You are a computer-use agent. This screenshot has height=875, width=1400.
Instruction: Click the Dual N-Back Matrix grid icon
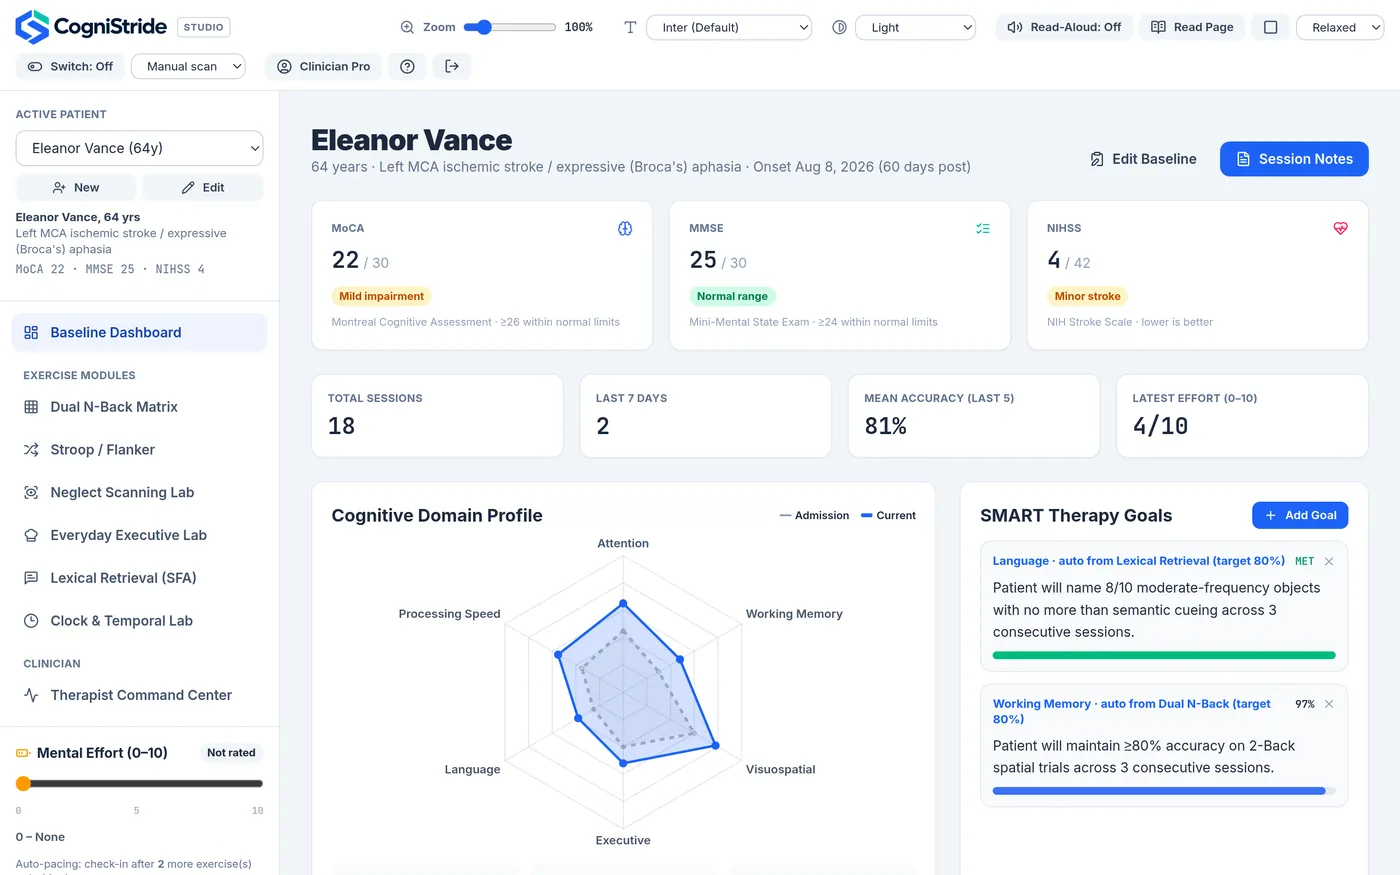pos(31,407)
